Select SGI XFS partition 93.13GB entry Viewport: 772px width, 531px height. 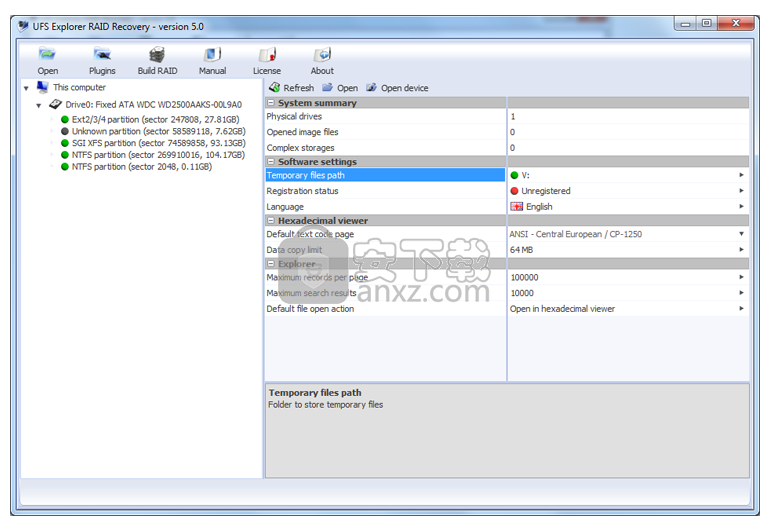point(159,143)
